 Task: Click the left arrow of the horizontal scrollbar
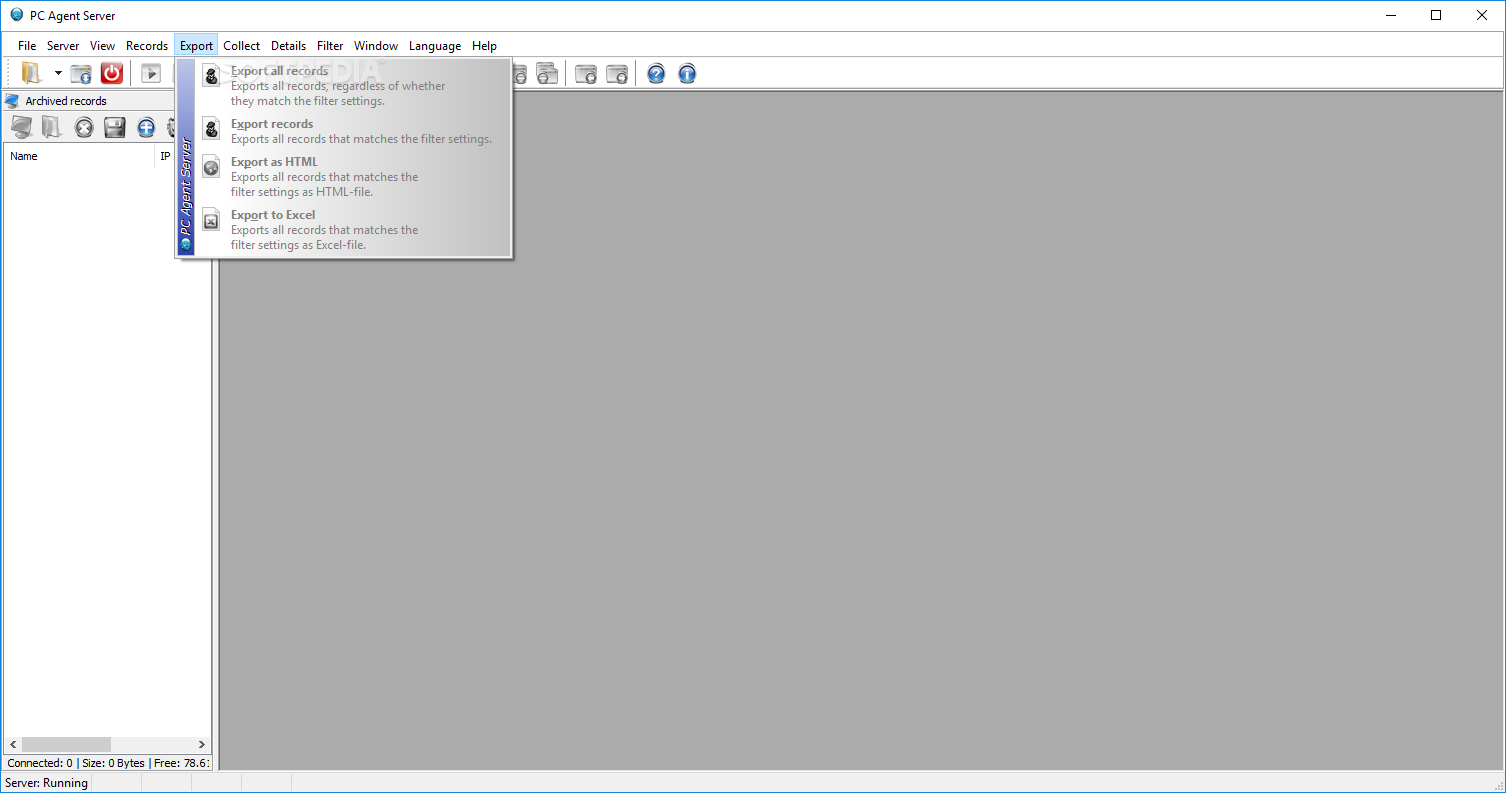point(13,745)
